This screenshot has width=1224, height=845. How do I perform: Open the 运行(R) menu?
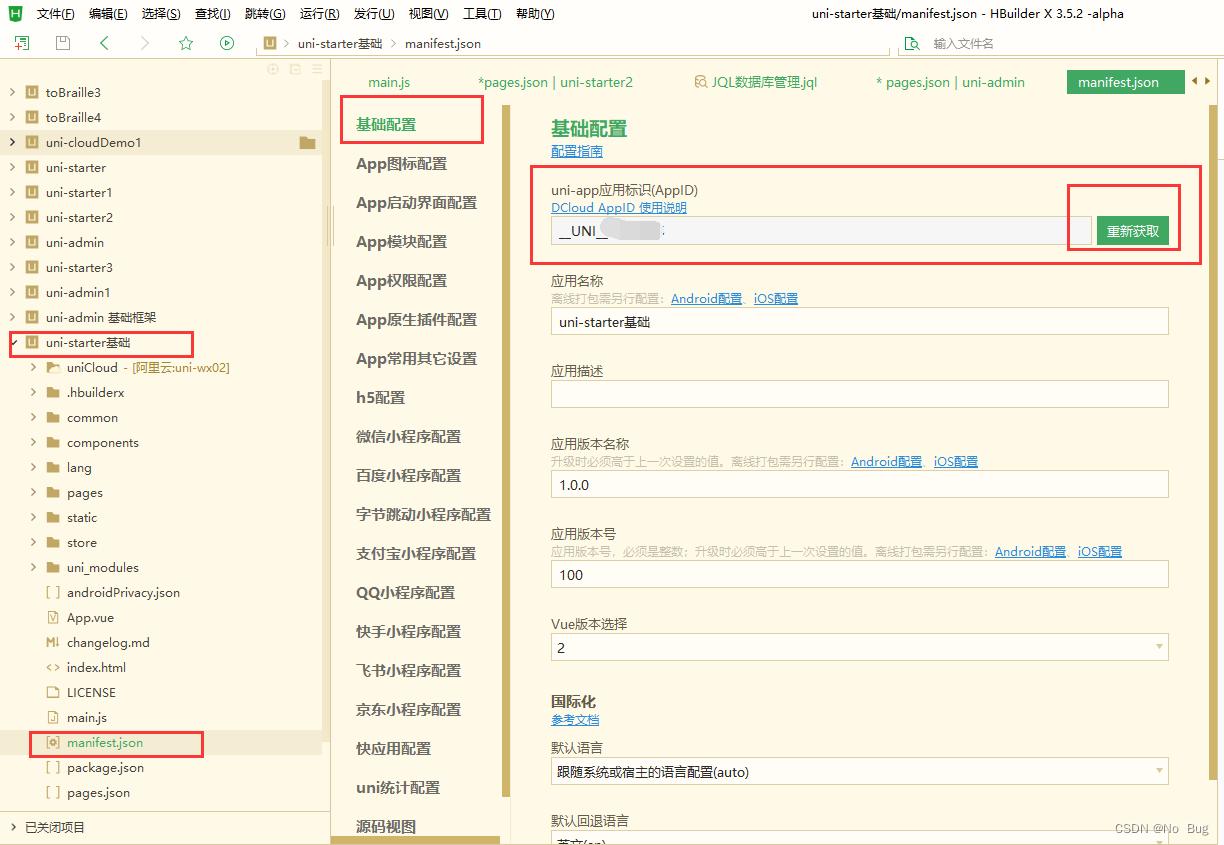pos(319,14)
